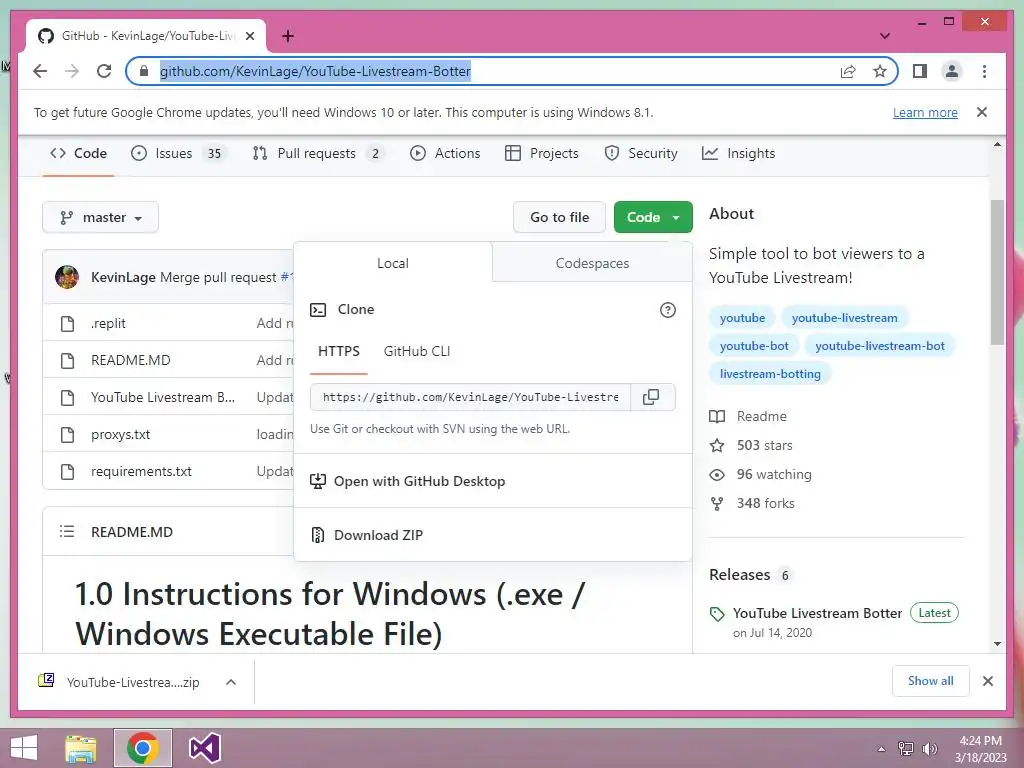This screenshot has height=768, width=1024.
Task: Open the Actions tab
Action: coord(445,153)
